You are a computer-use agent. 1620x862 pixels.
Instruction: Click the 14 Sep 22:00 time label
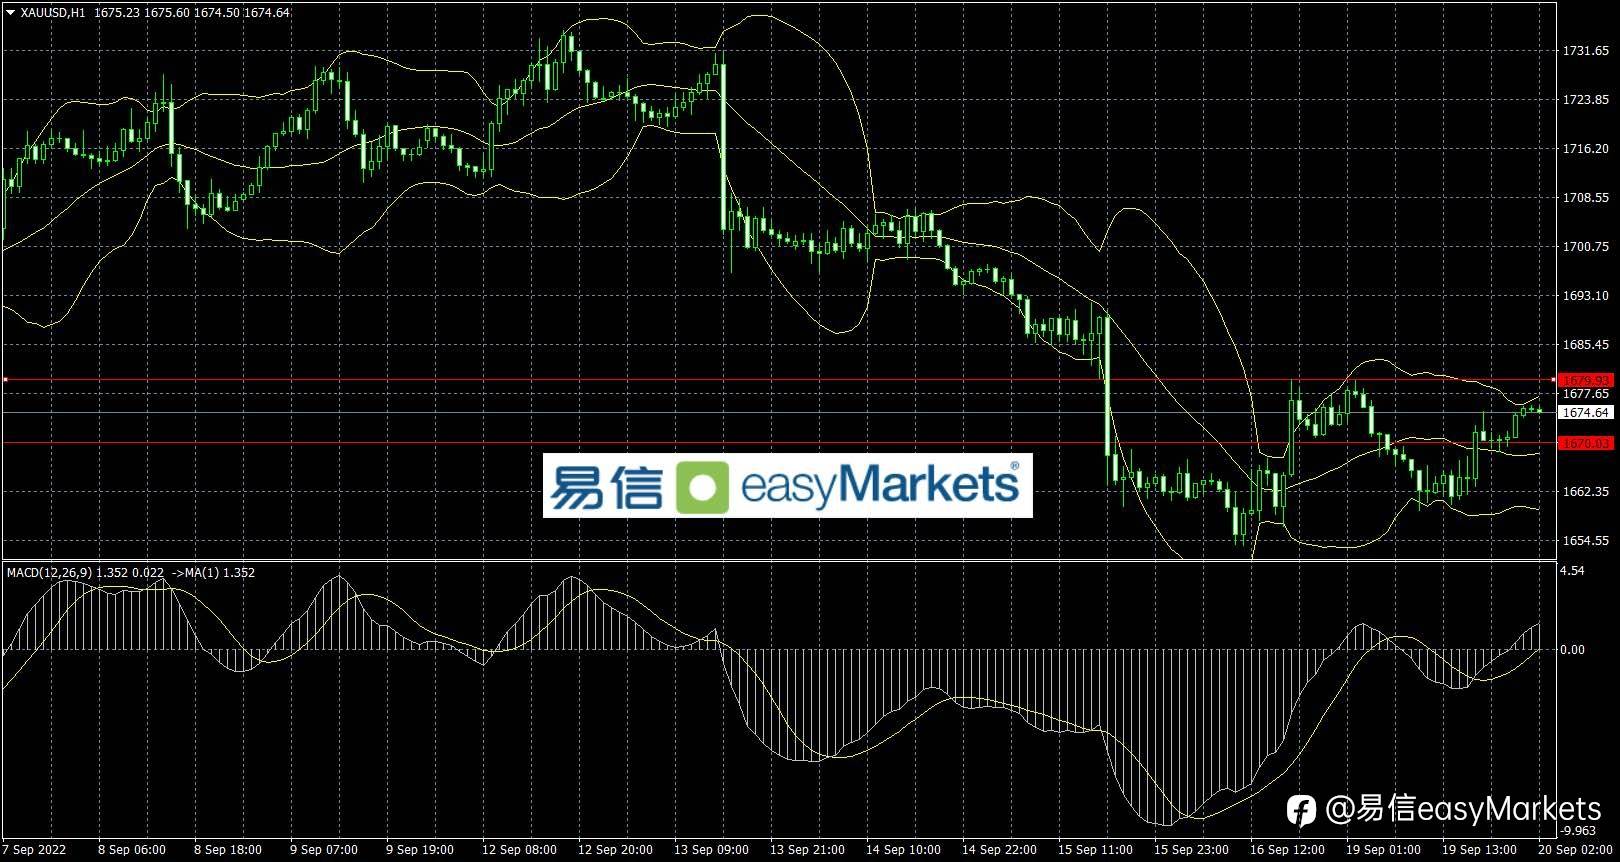[x=999, y=850]
